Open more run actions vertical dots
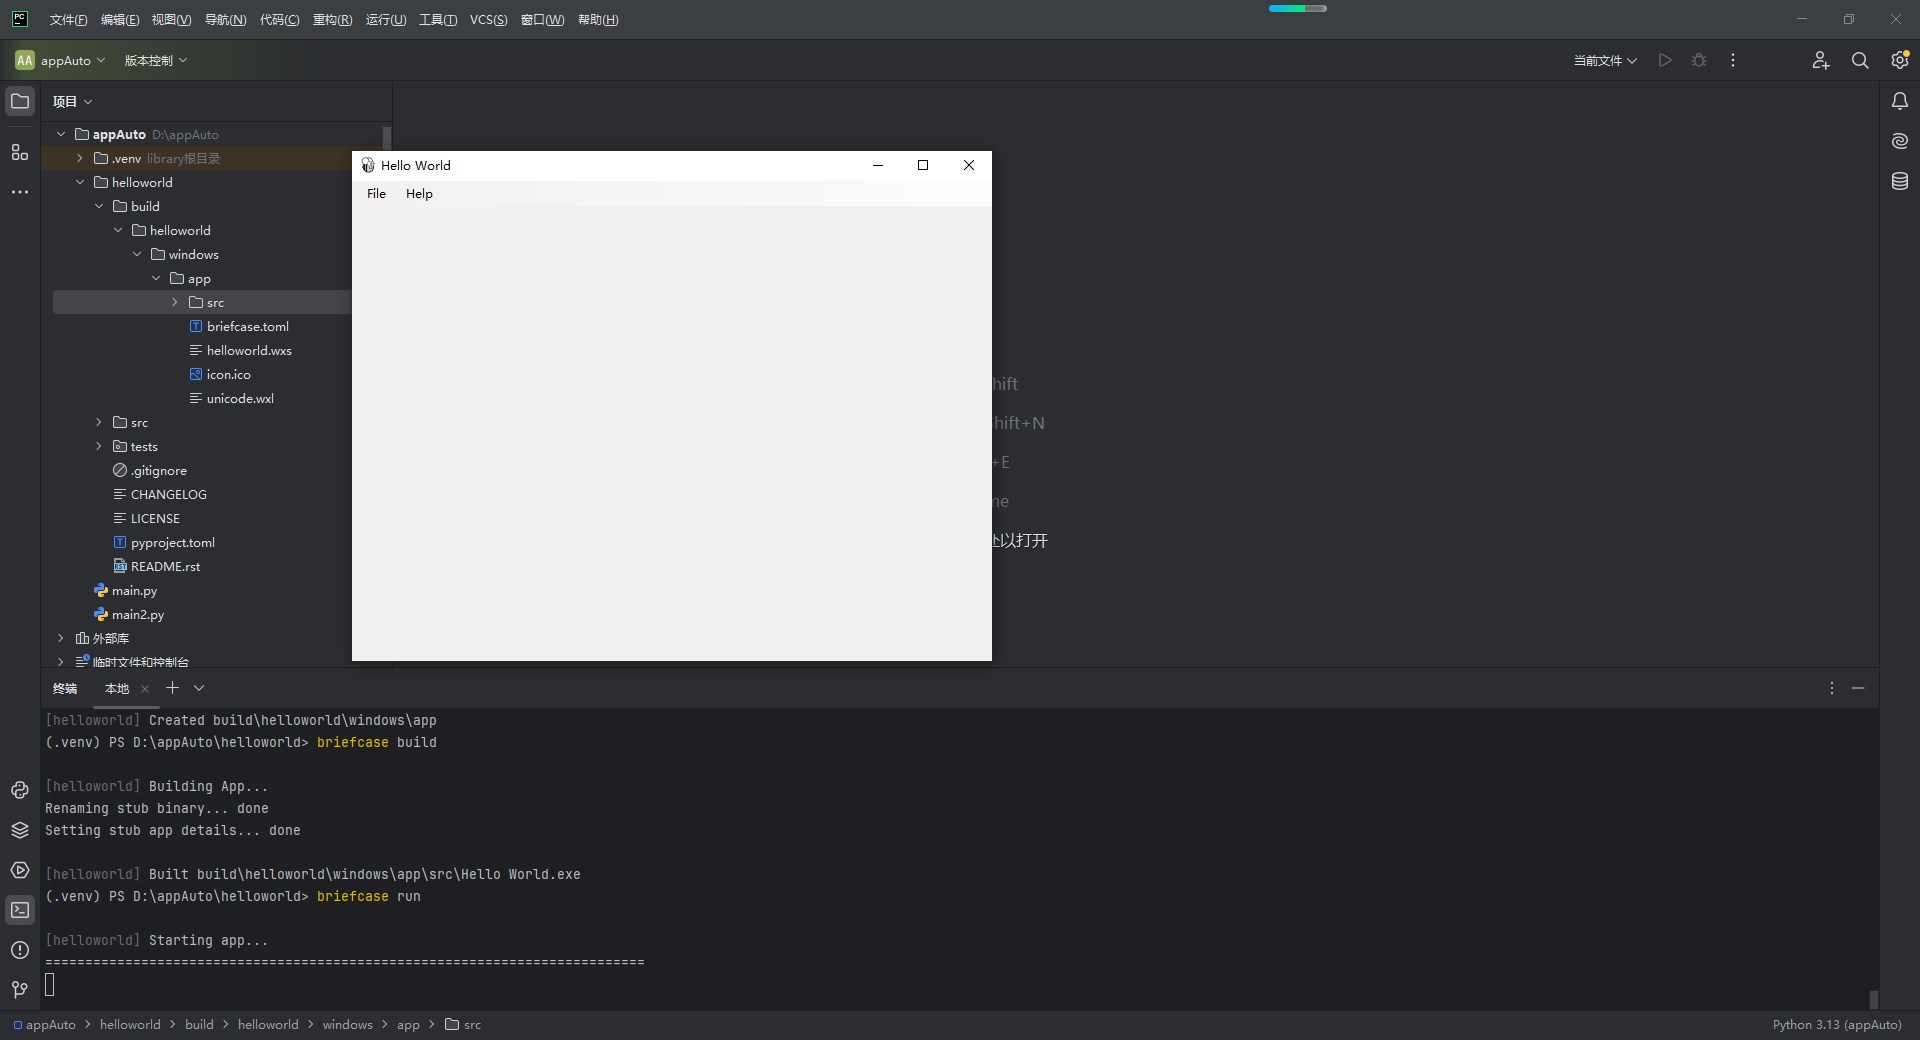Image resolution: width=1920 pixels, height=1040 pixels. point(1733,60)
